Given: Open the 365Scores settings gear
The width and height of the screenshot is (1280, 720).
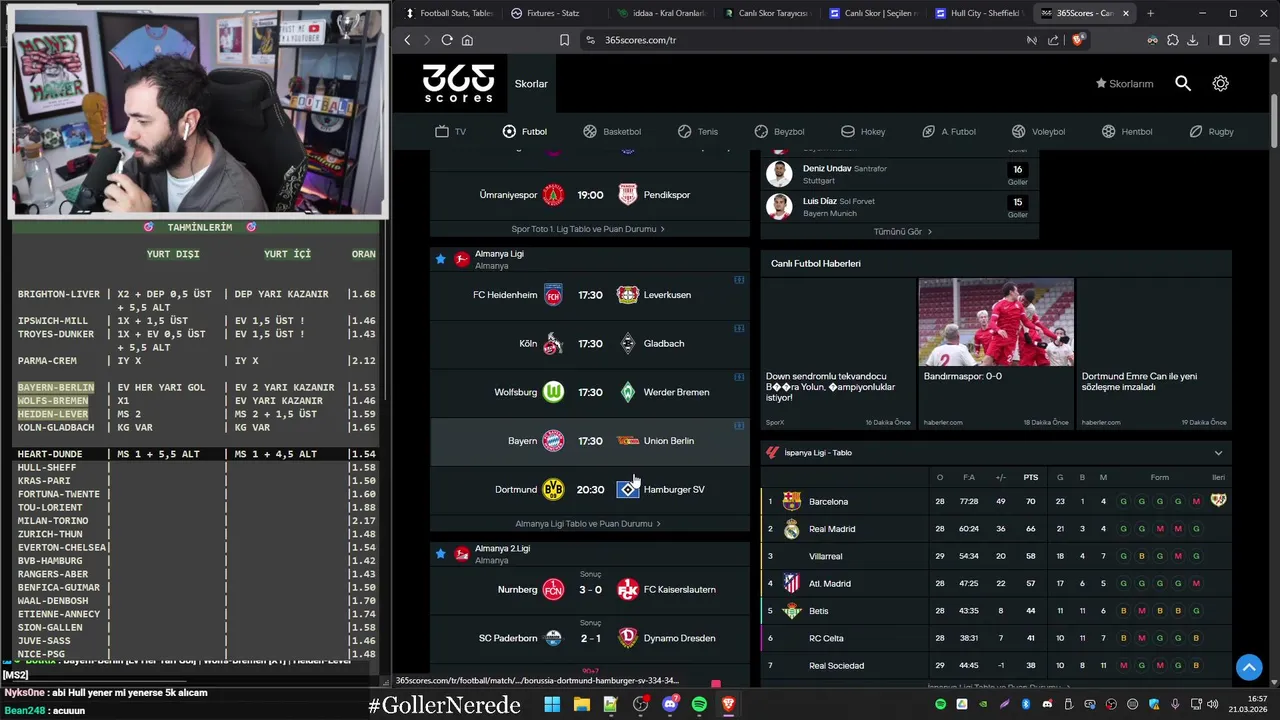Looking at the screenshot, I should click(1221, 84).
